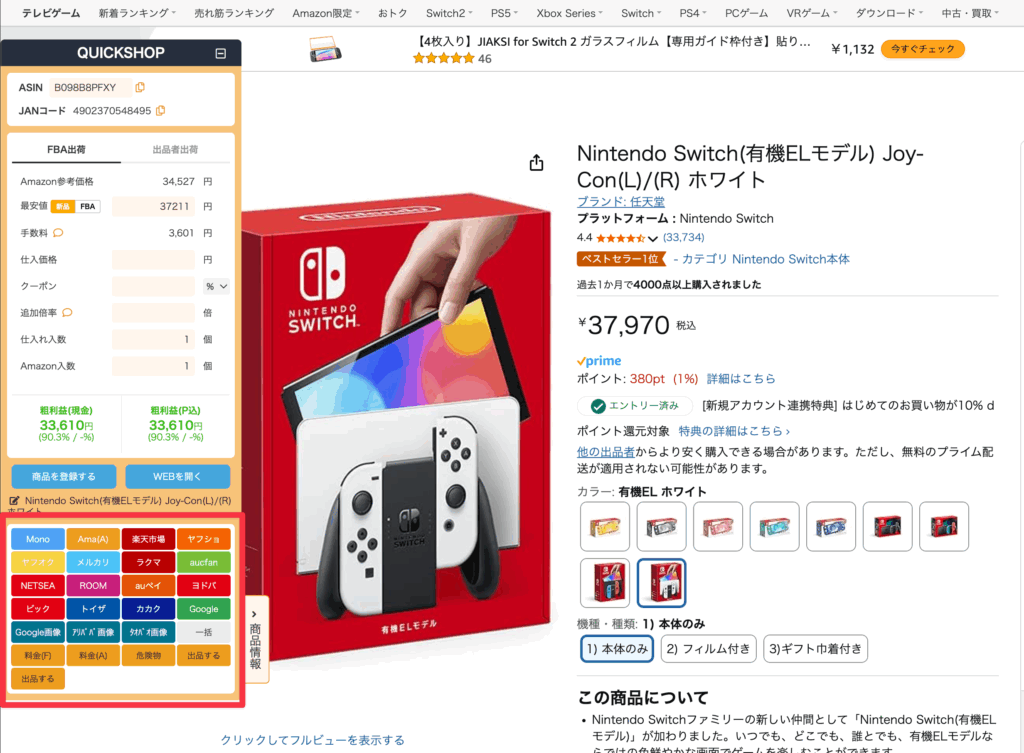Viewport: 1024px width, 753px height.
Task: Choose the yellow Switch Lite color swatch
Action: pos(605,526)
